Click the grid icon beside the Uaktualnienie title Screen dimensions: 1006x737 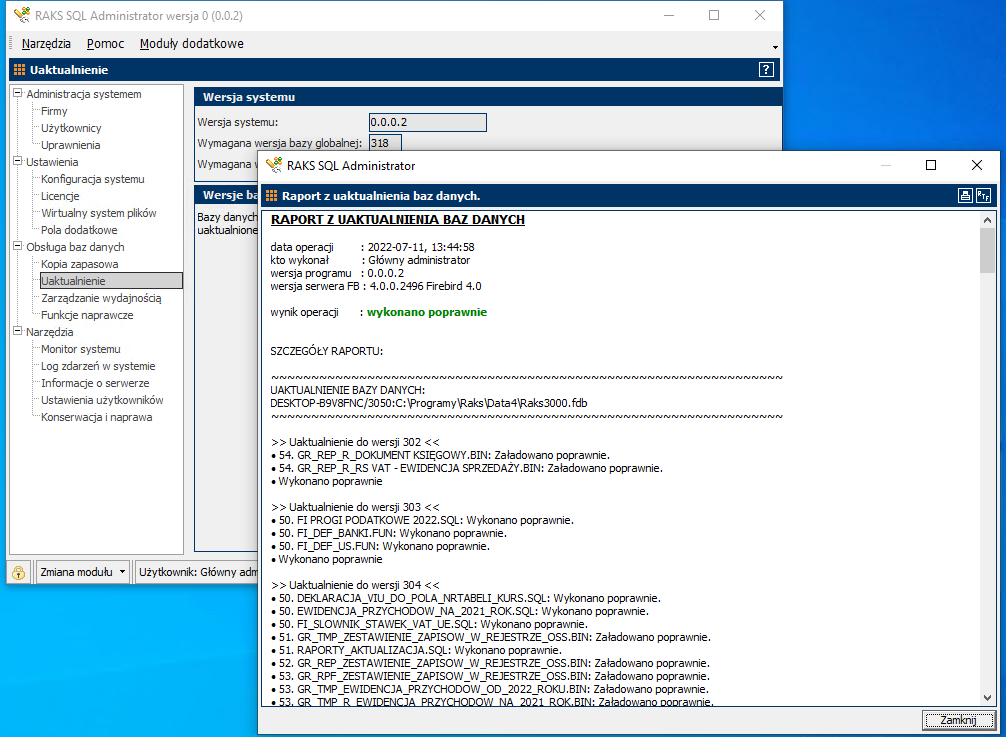[x=19, y=70]
